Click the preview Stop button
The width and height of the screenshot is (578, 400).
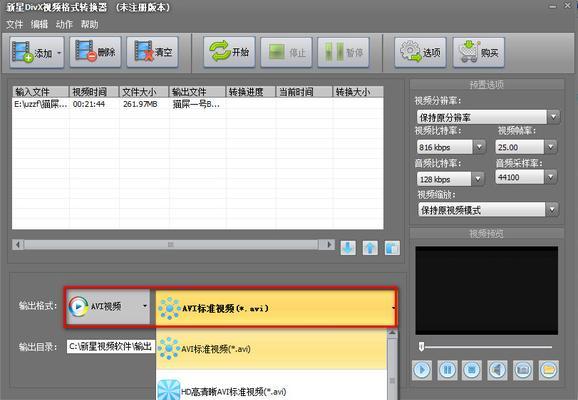pyautogui.click(x=471, y=370)
